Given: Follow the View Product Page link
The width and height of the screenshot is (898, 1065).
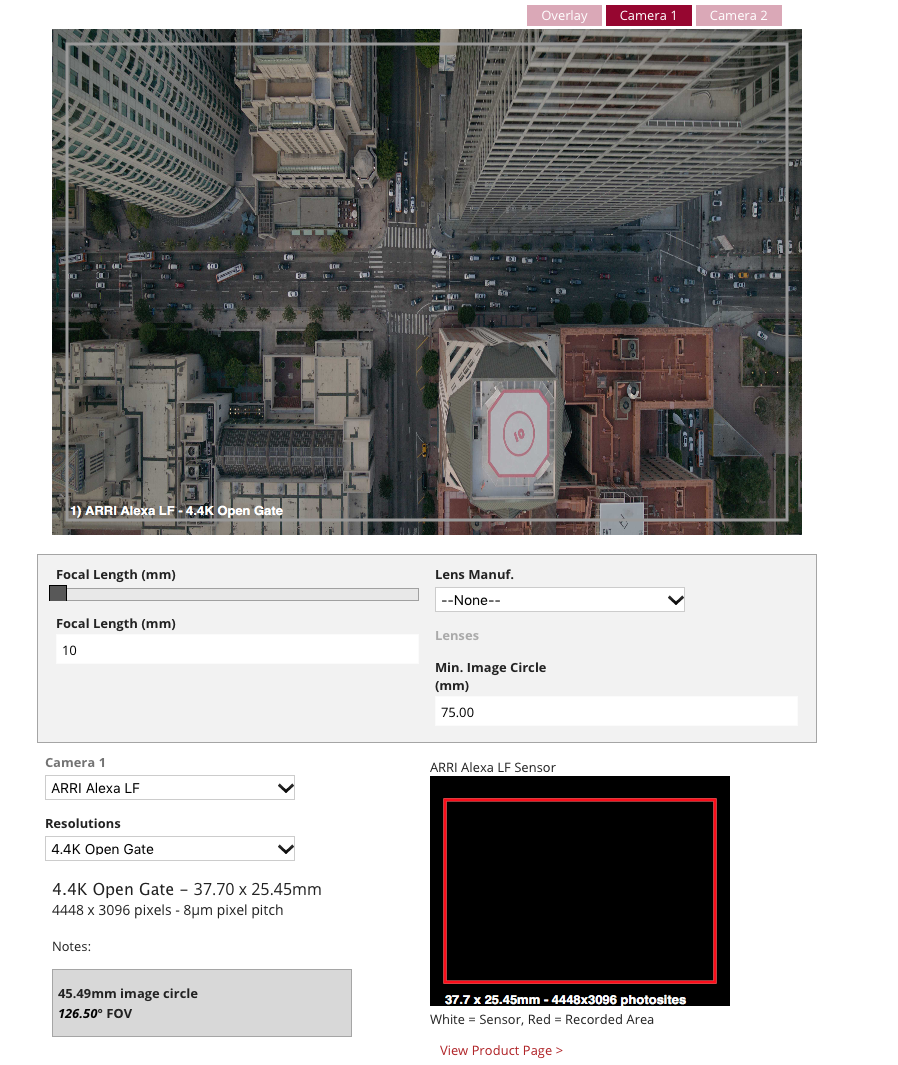Looking at the screenshot, I should point(501,1050).
